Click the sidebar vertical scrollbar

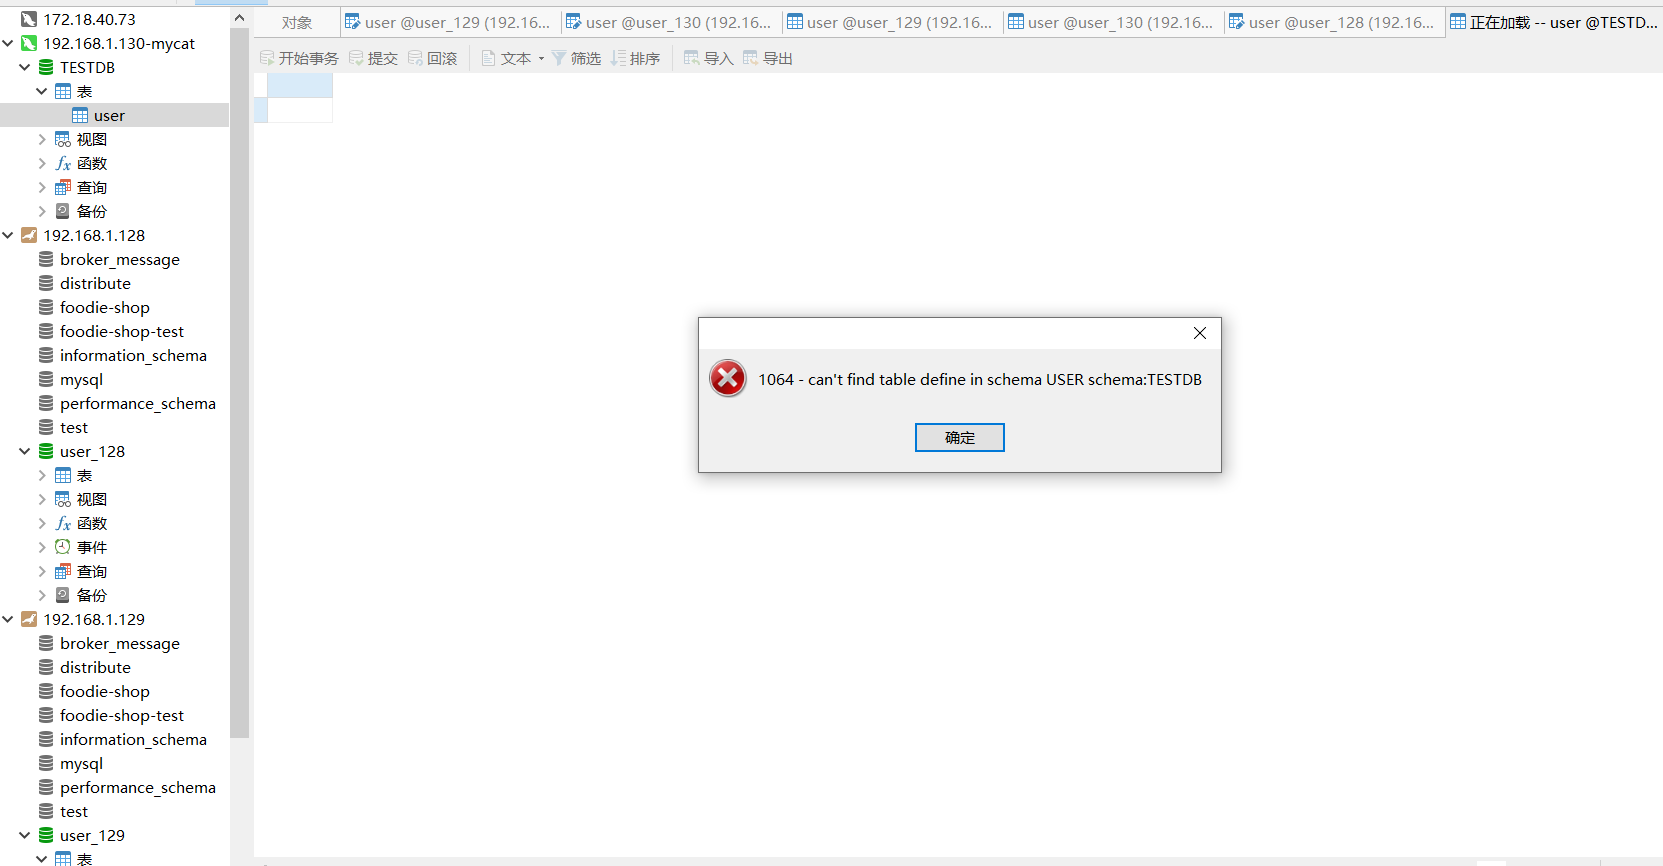coord(239,383)
